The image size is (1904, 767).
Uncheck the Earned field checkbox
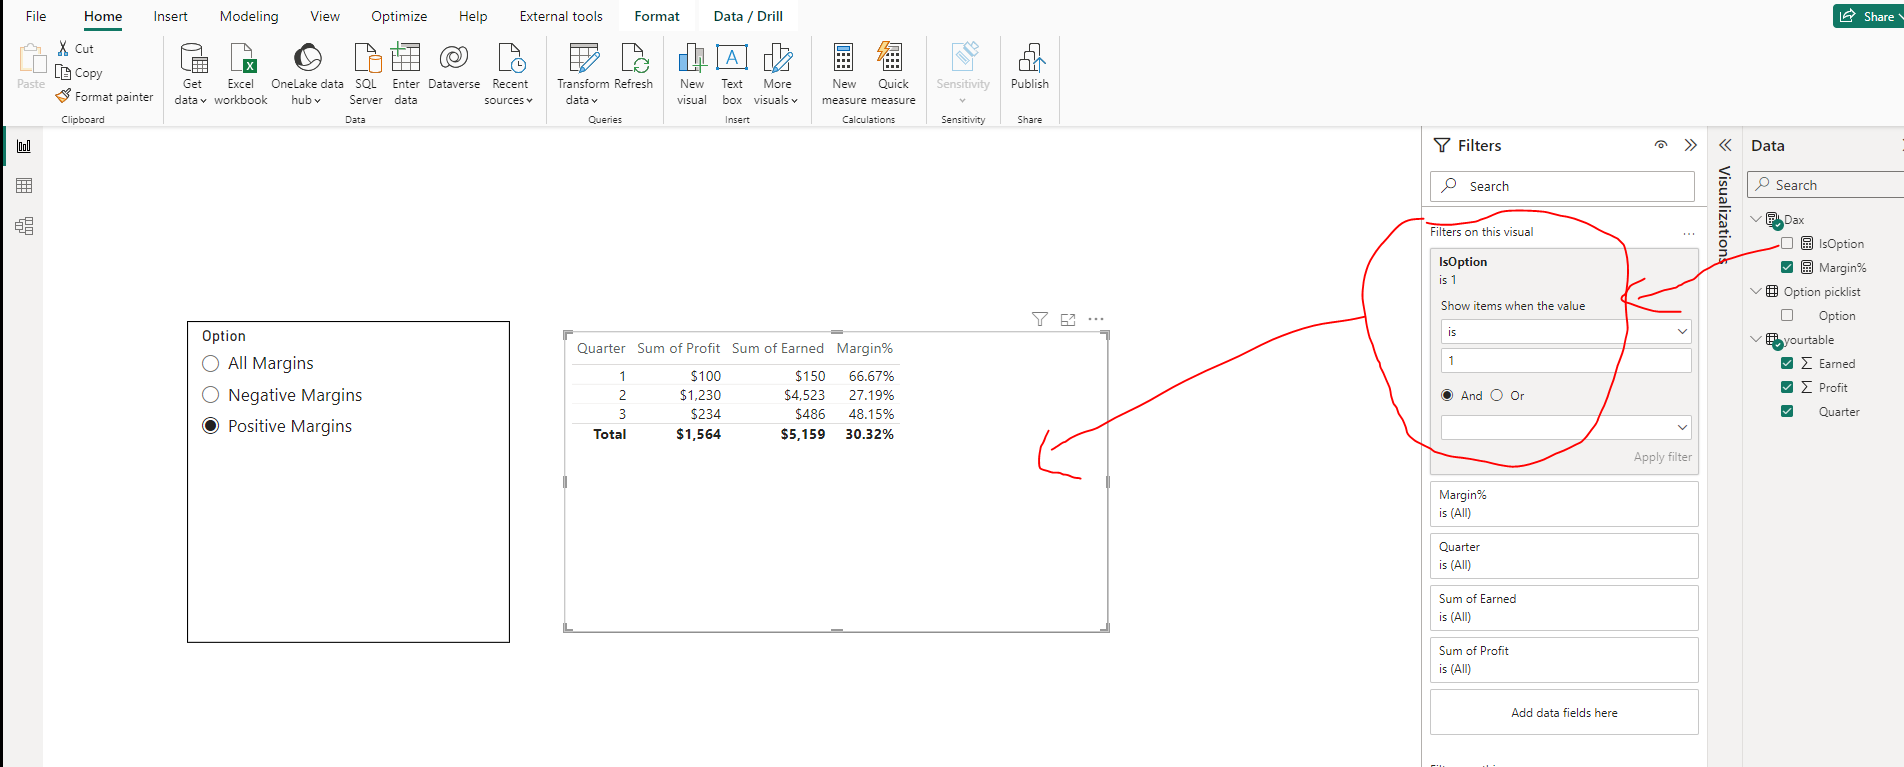[x=1787, y=363]
